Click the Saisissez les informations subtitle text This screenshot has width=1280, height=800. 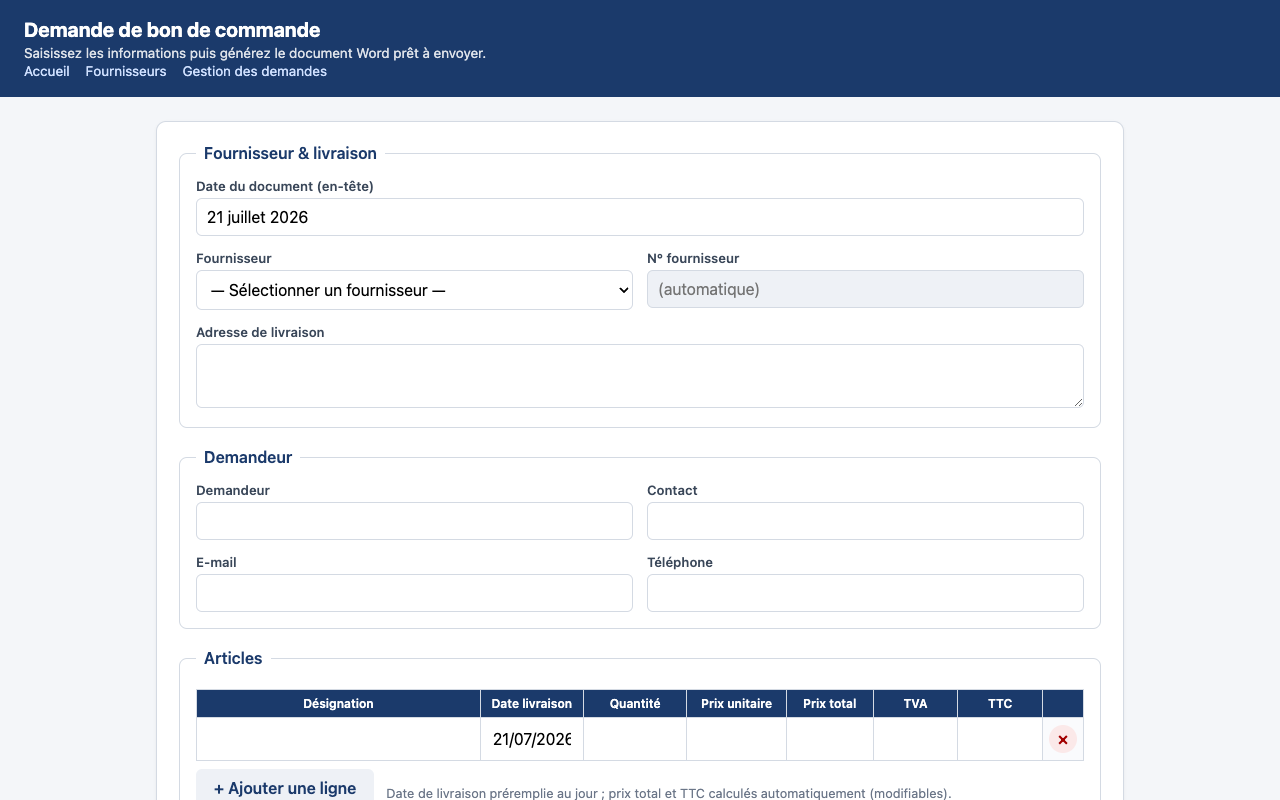tap(255, 53)
